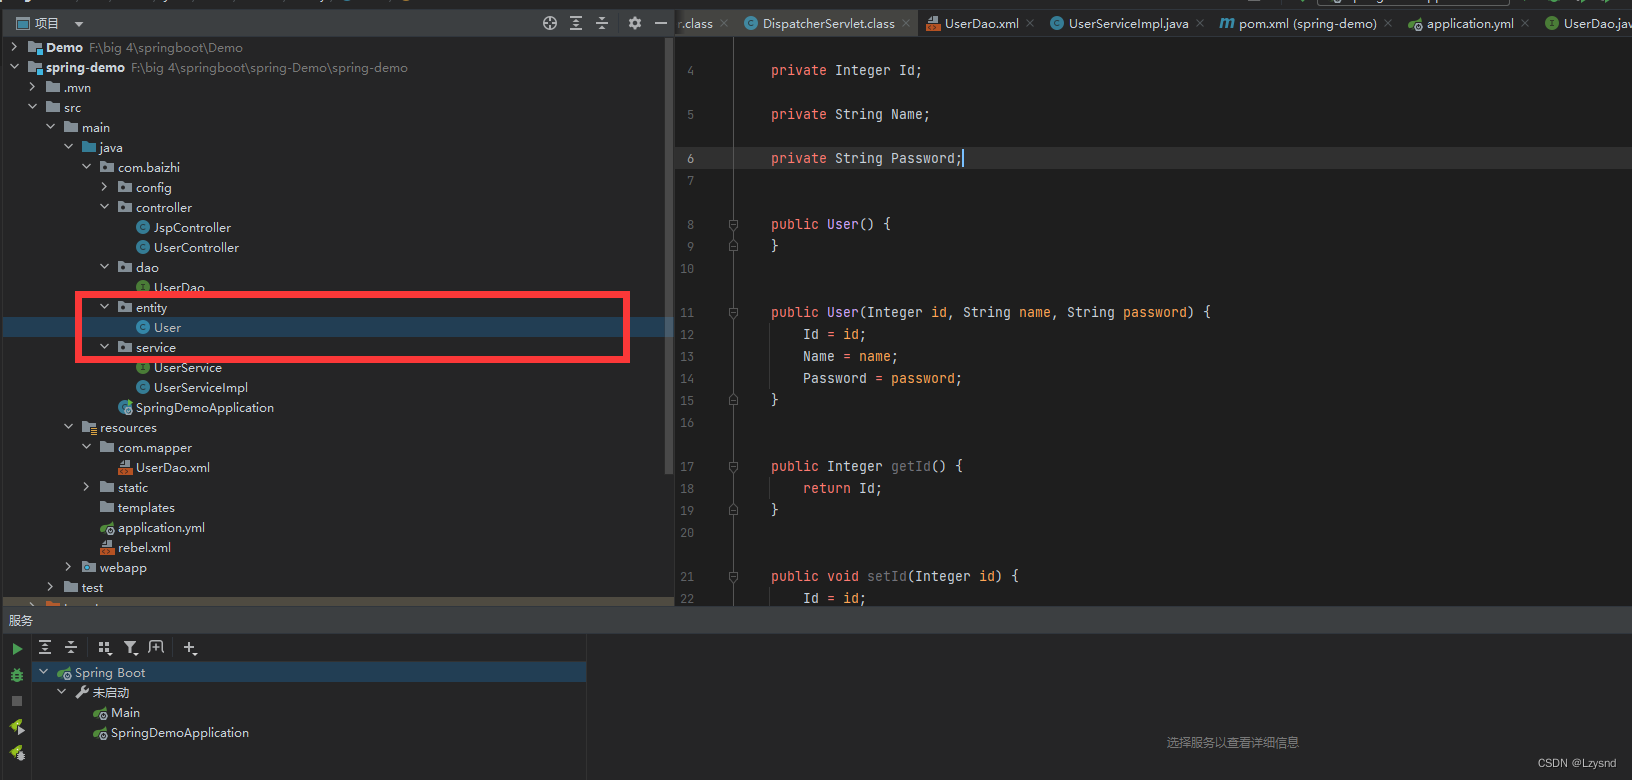
Task: Select JspController in project tree
Action: click(192, 228)
